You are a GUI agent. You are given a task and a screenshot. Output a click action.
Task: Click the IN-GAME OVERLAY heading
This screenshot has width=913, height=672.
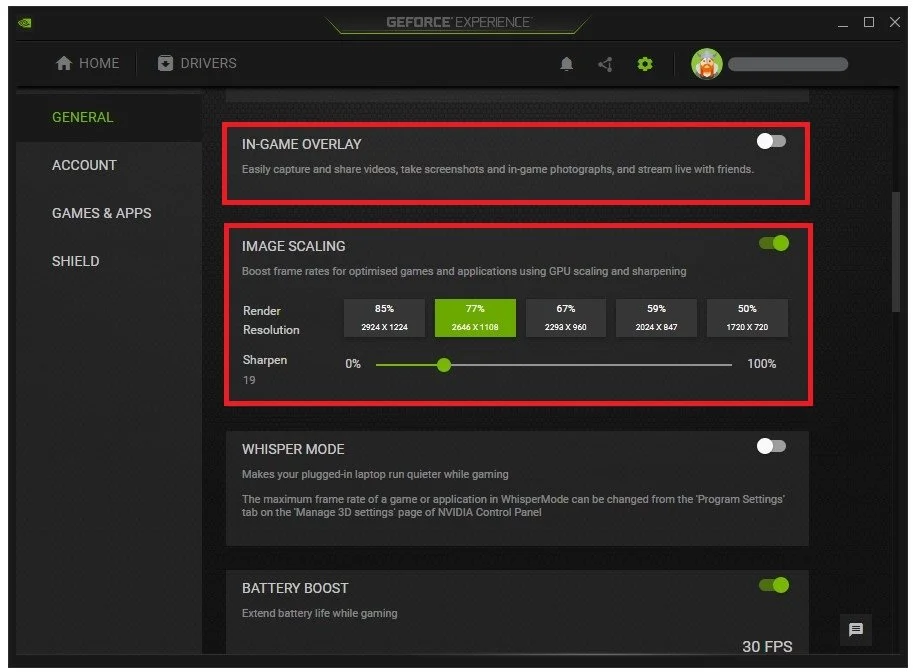302,144
